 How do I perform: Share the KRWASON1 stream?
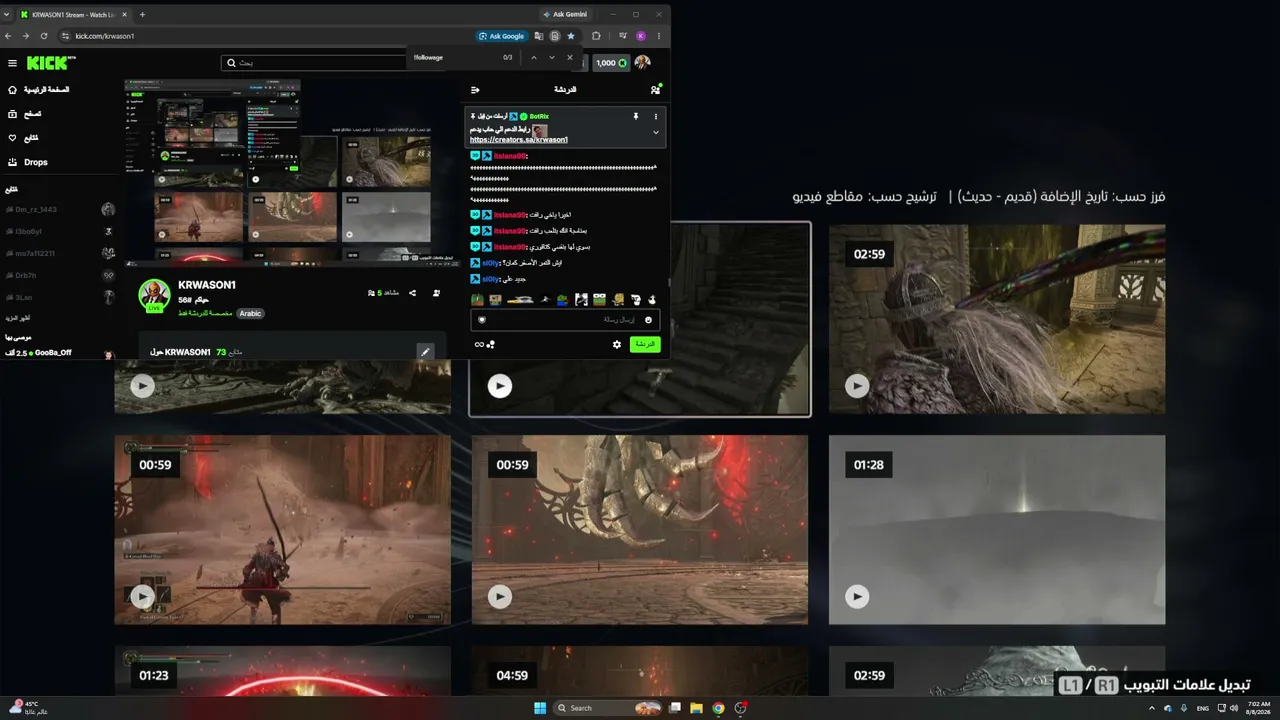point(412,293)
